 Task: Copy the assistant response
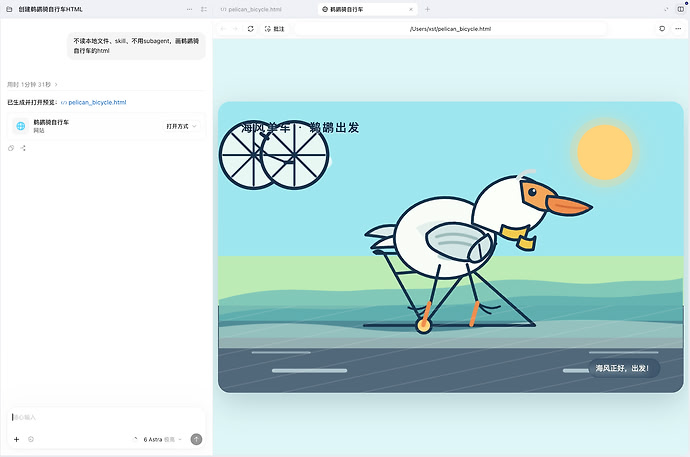click(x=11, y=148)
